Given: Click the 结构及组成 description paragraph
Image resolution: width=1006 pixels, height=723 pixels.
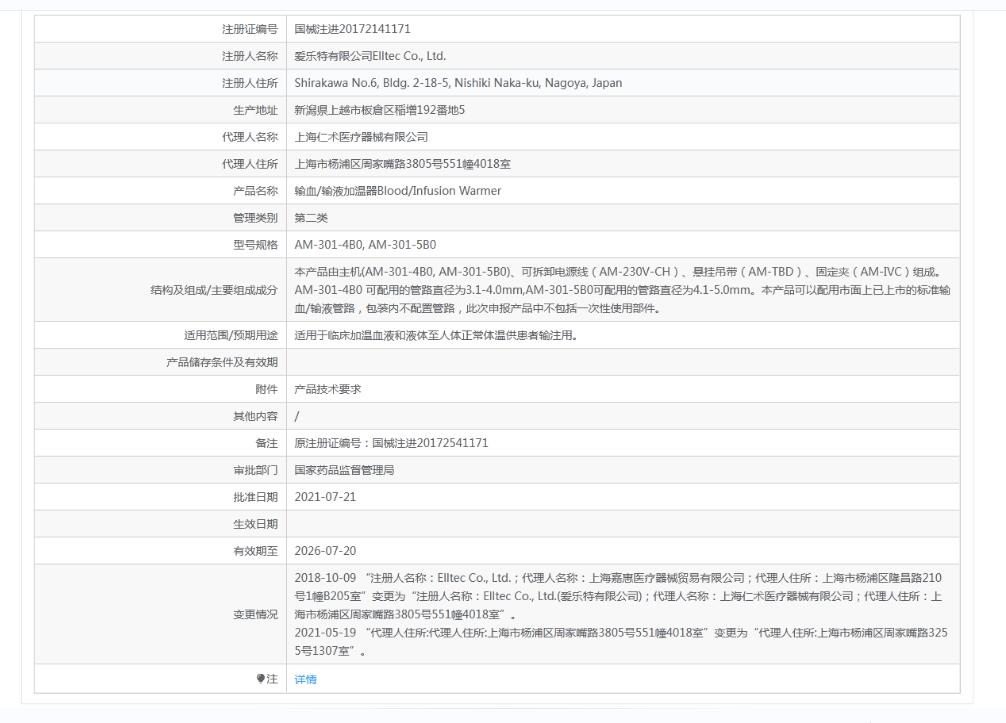Looking at the screenshot, I should click(x=622, y=290).
